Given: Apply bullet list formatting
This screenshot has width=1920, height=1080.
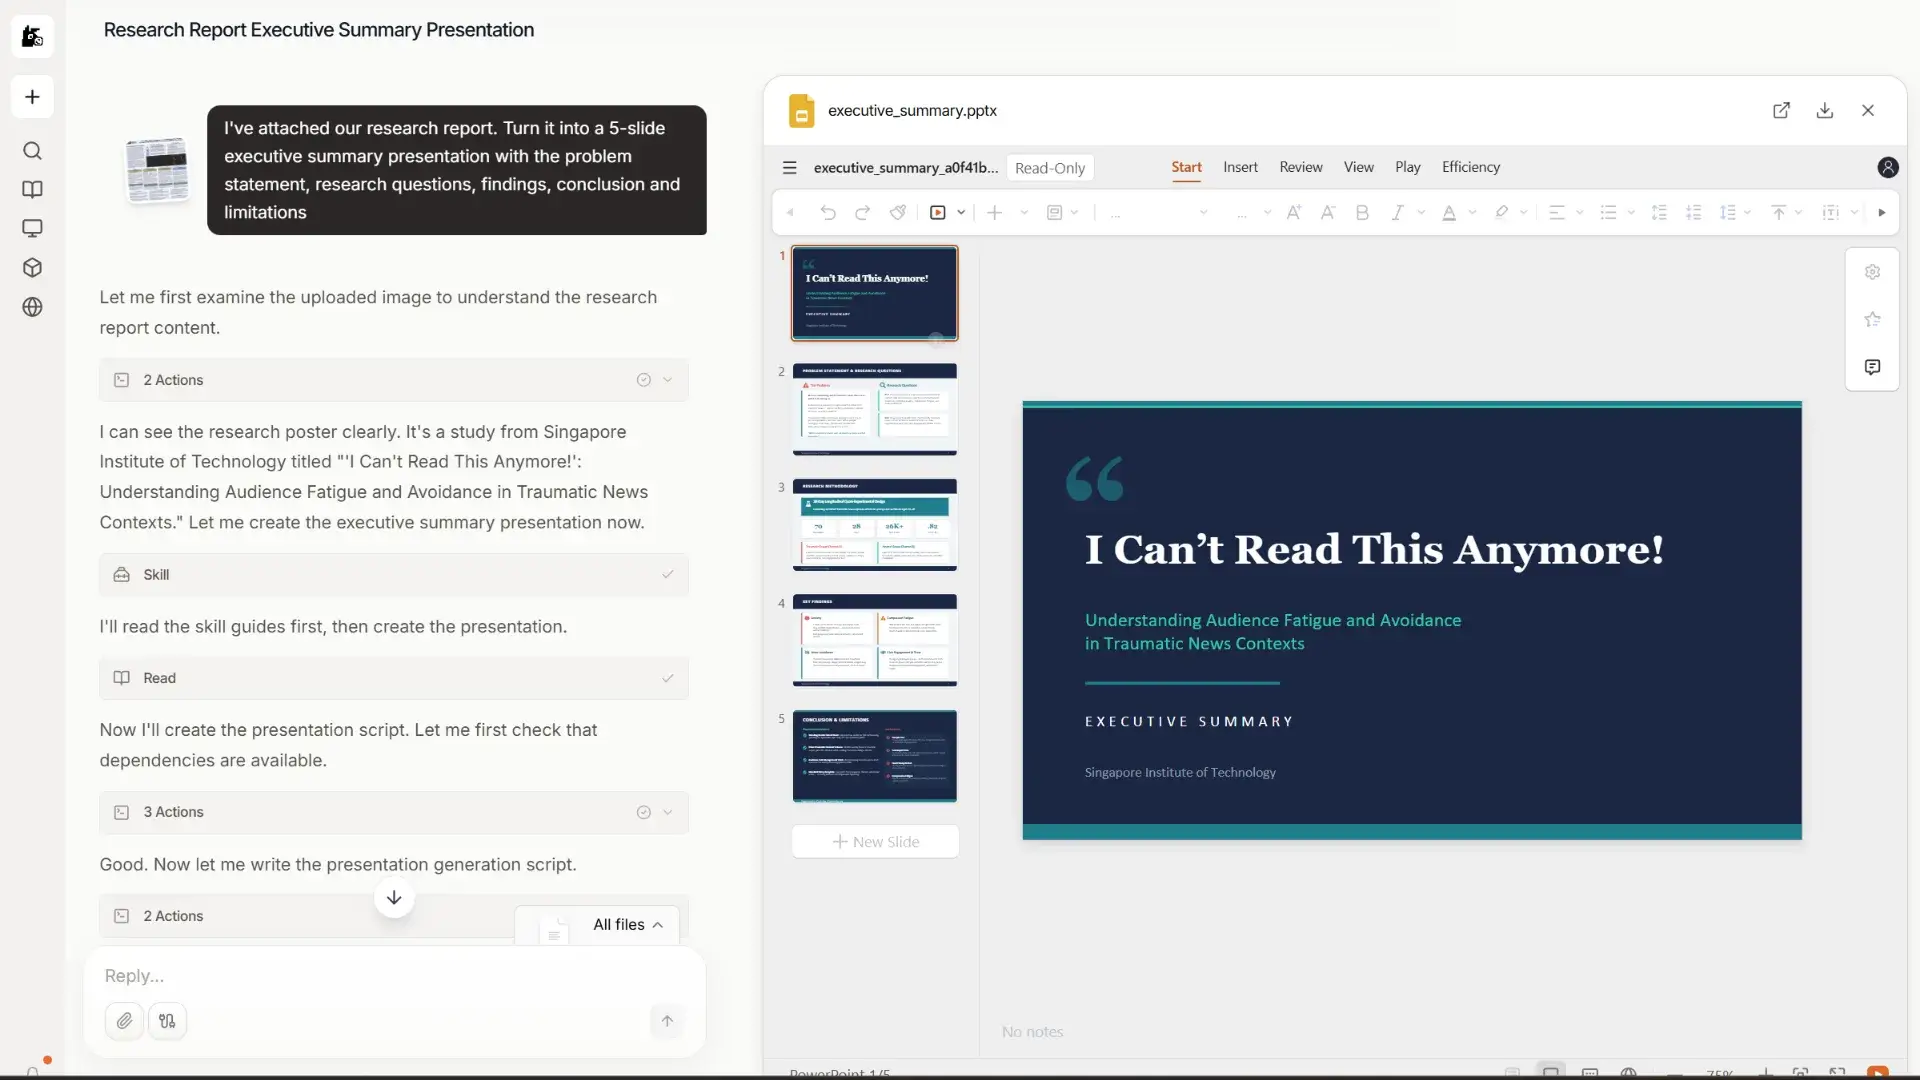Looking at the screenshot, I should click(1608, 213).
